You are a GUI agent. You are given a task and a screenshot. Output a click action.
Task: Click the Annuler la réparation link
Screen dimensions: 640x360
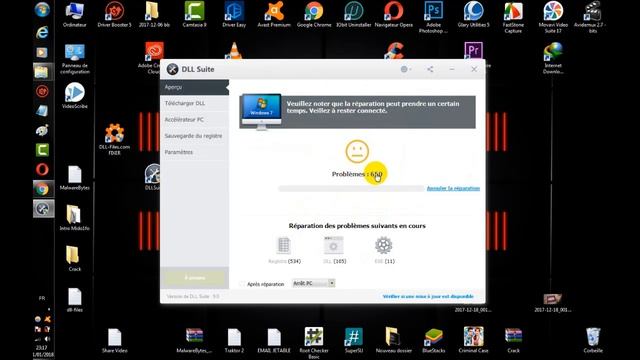pos(453,188)
